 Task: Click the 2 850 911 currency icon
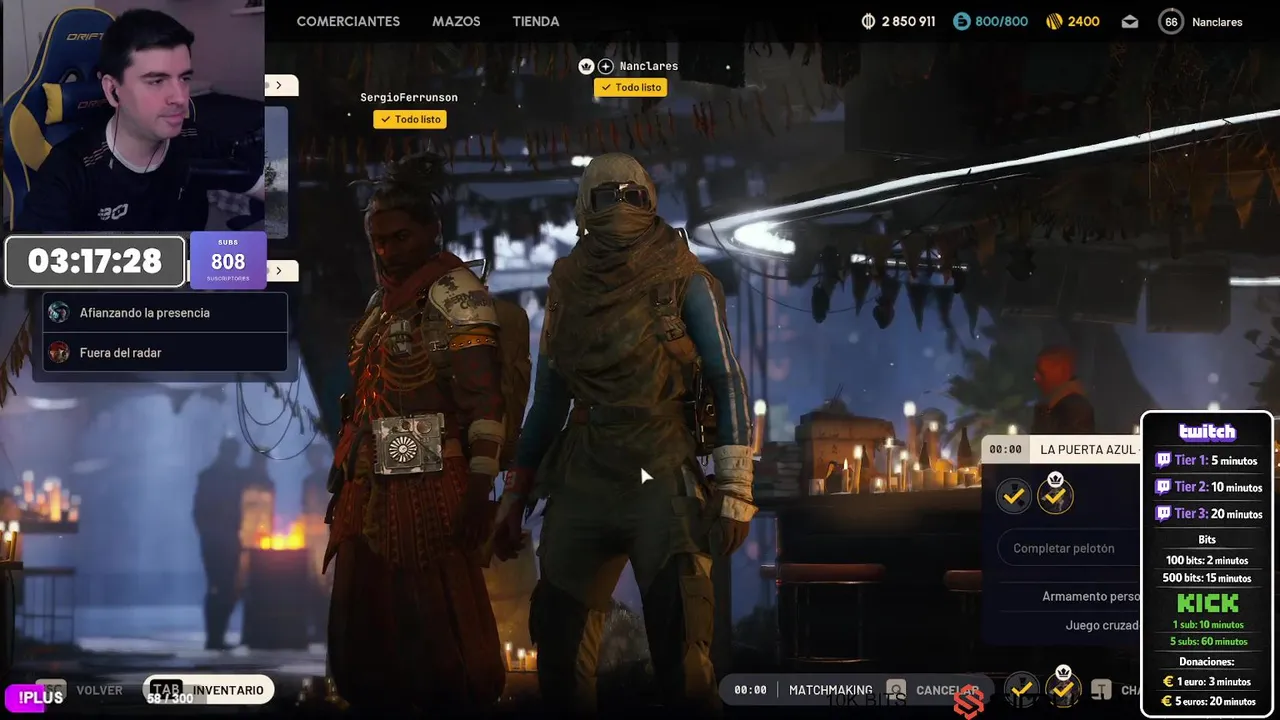pyautogui.click(x=868, y=21)
